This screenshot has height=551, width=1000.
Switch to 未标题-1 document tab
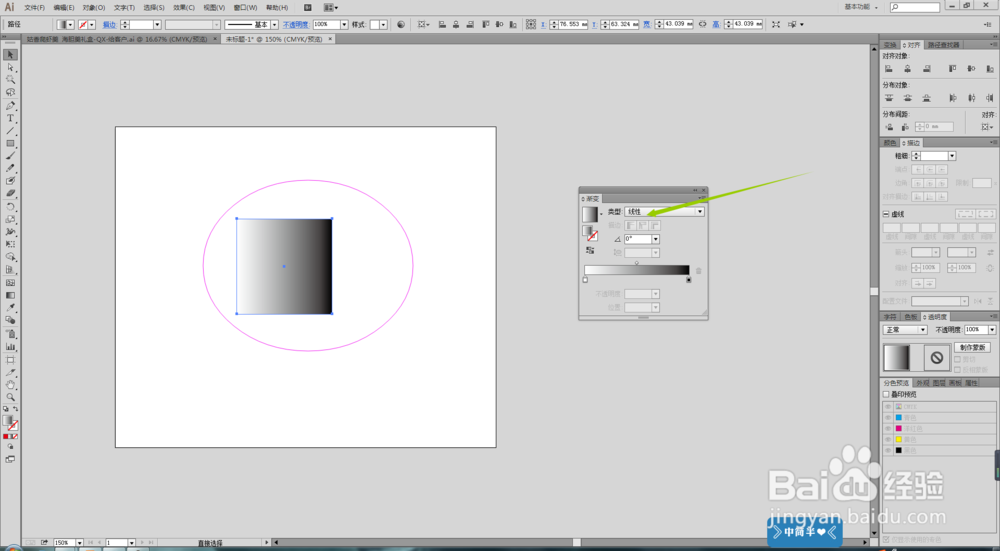(x=276, y=39)
